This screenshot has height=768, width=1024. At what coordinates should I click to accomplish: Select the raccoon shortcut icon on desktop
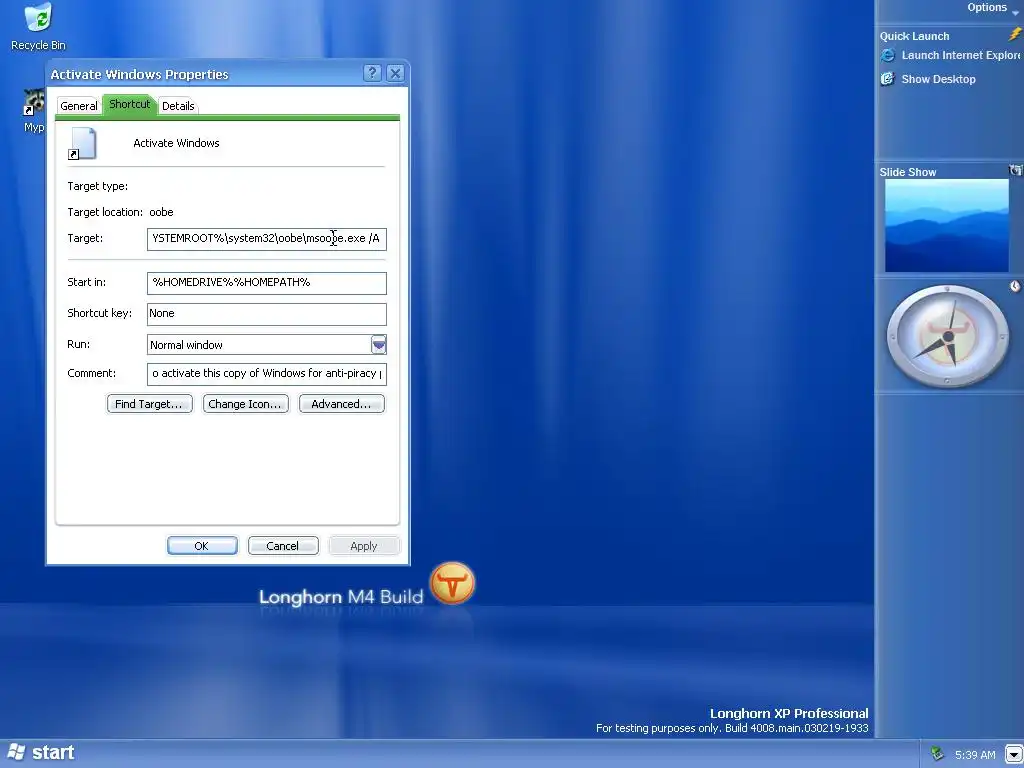(x=34, y=103)
